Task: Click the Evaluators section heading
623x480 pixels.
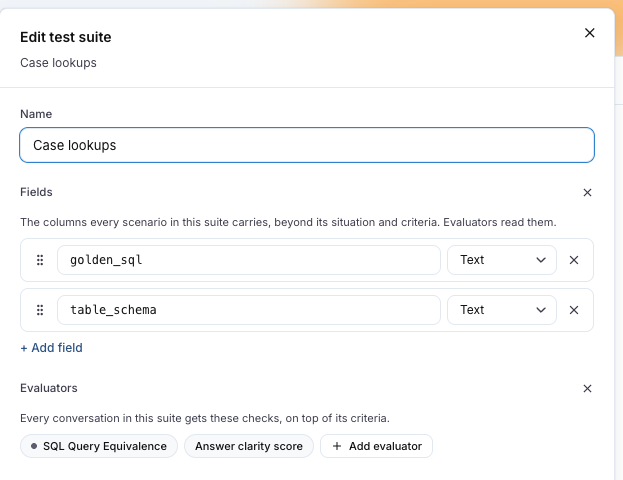Action: (x=49, y=388)
